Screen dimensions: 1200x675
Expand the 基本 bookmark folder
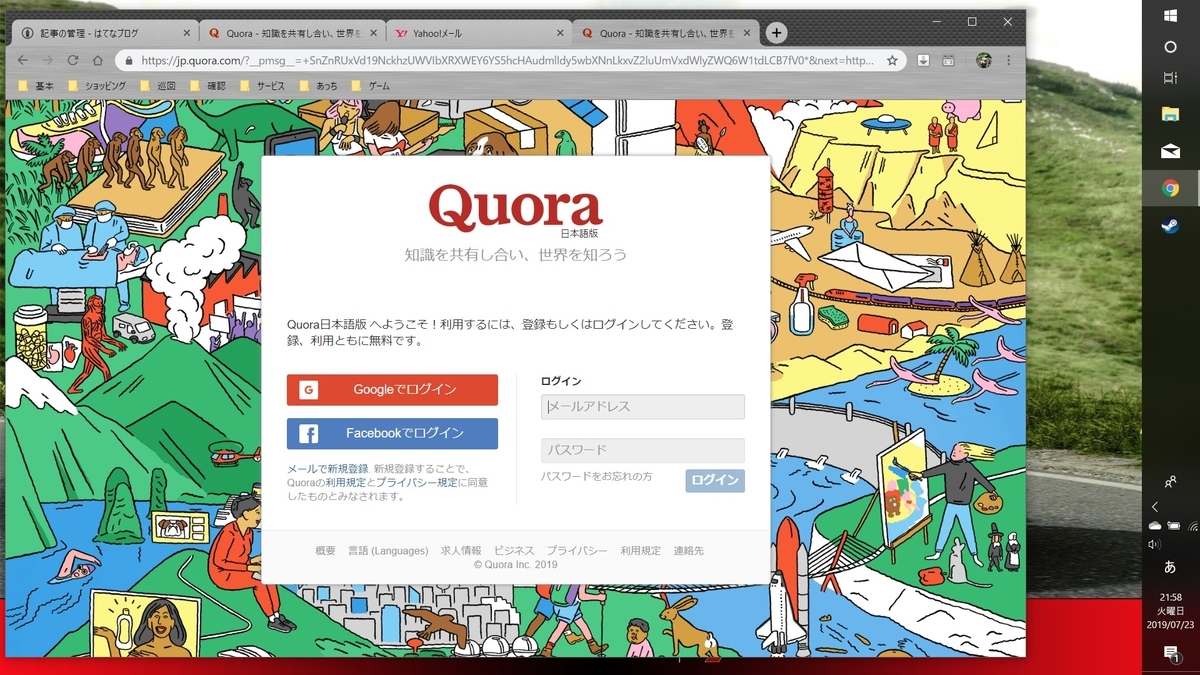tap(36, 86)
